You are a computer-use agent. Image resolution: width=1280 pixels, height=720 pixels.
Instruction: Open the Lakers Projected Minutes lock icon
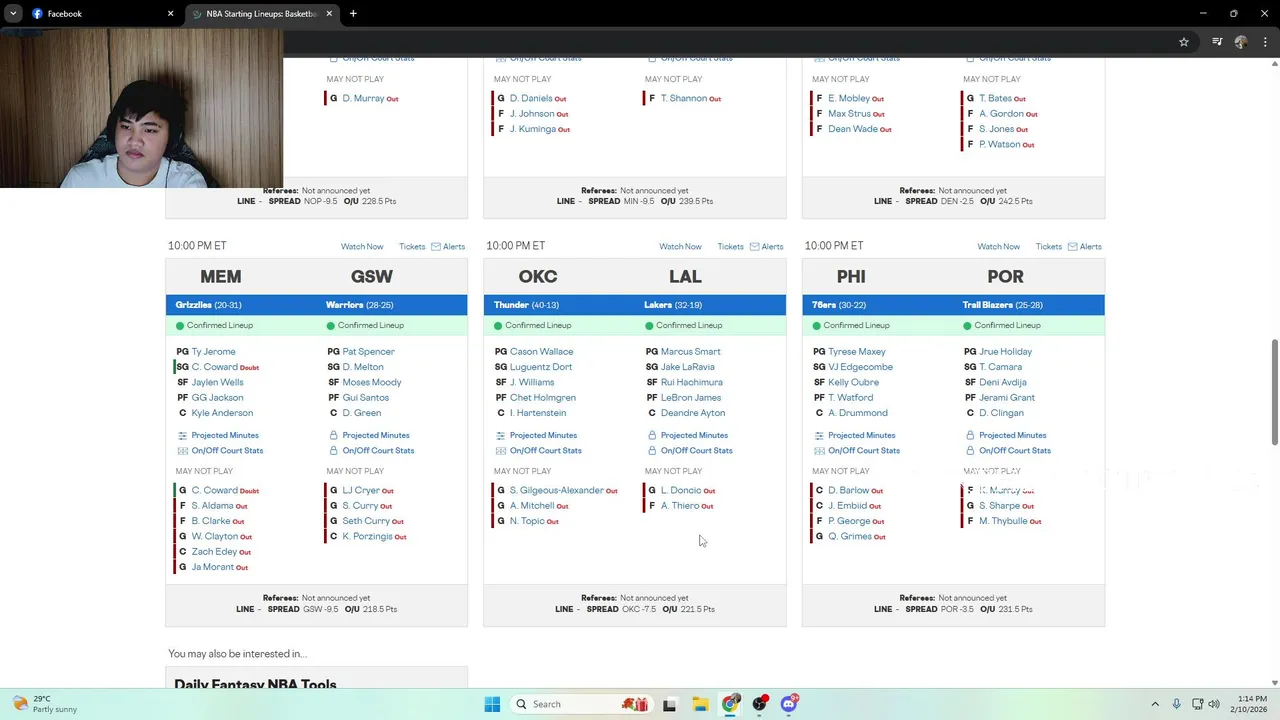[651, 435]
